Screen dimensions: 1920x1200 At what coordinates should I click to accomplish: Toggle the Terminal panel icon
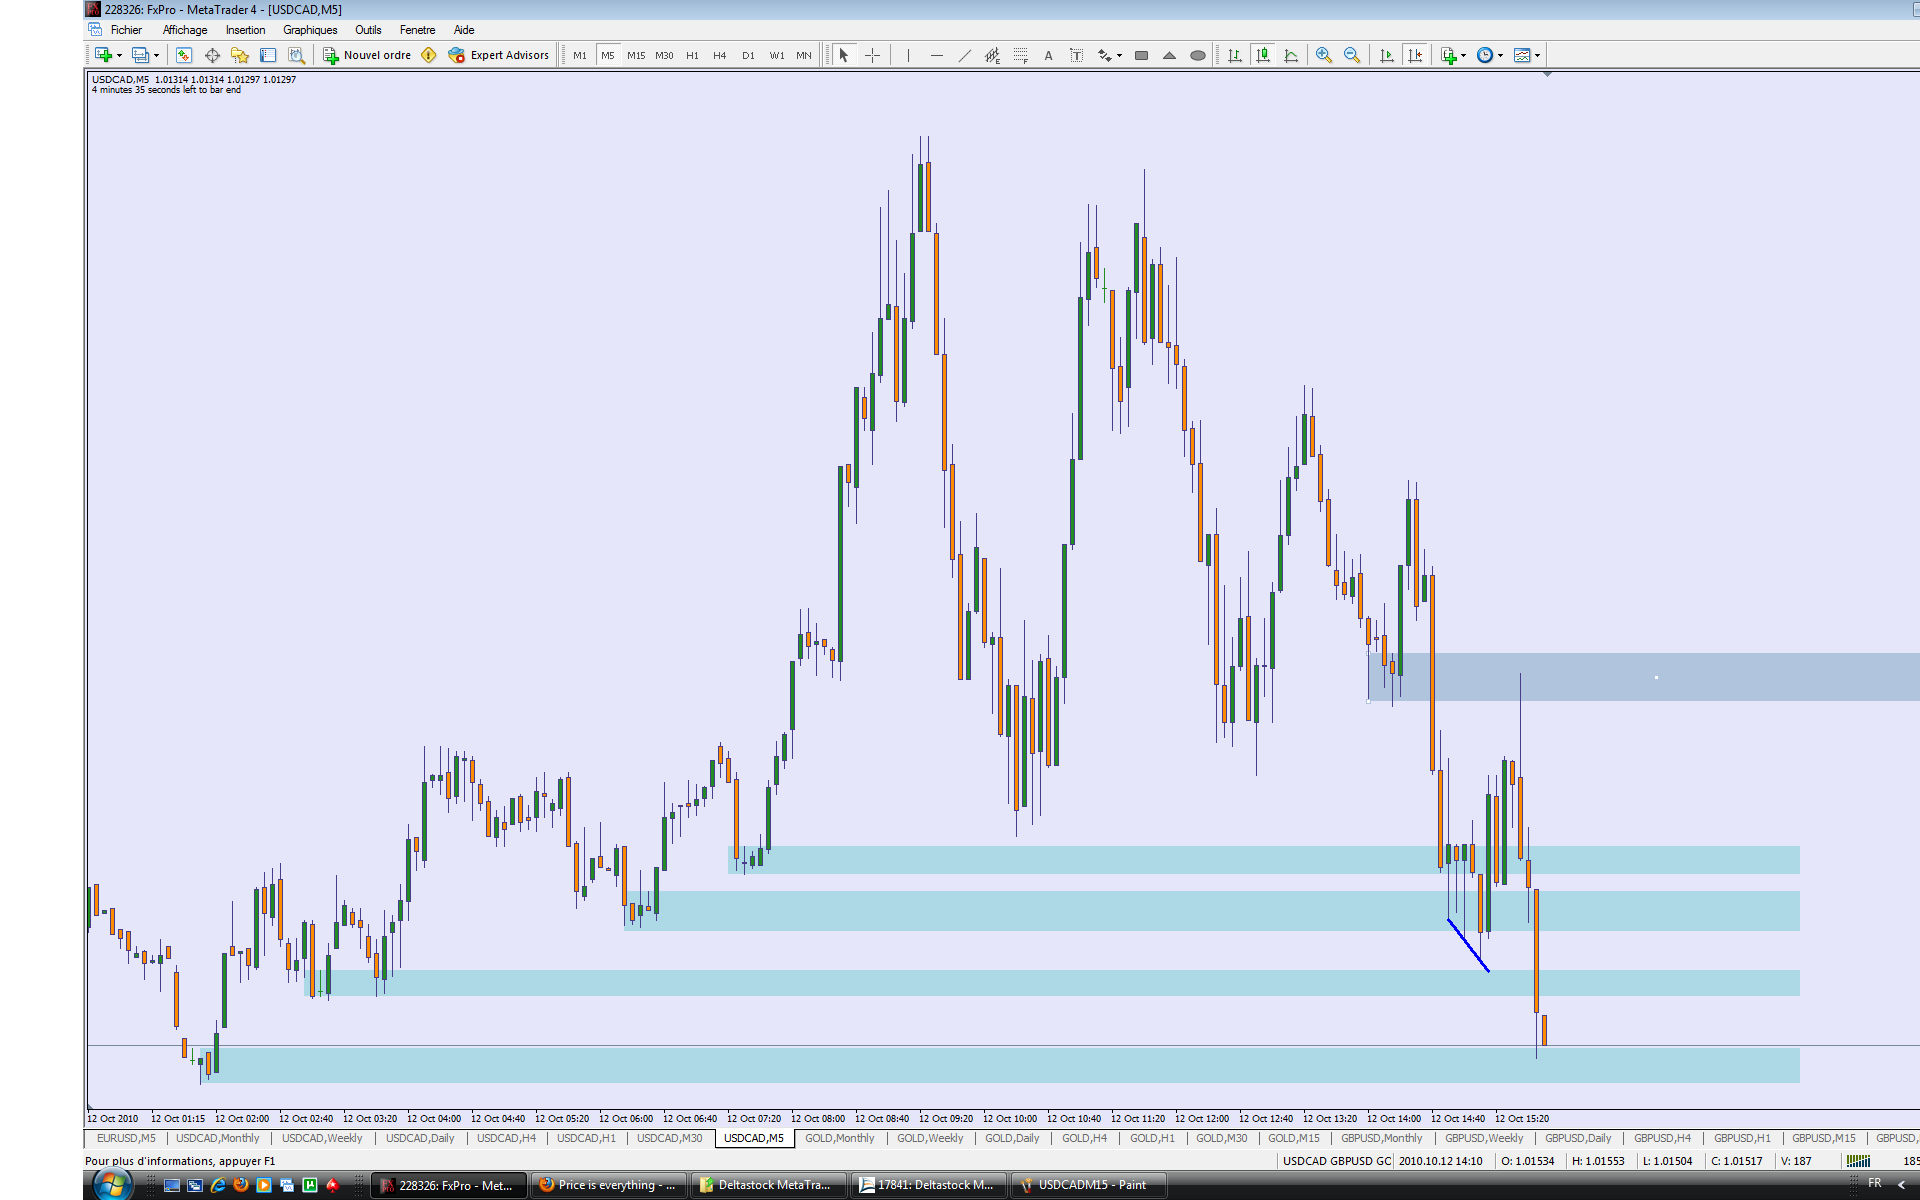(x=268, y=55)
